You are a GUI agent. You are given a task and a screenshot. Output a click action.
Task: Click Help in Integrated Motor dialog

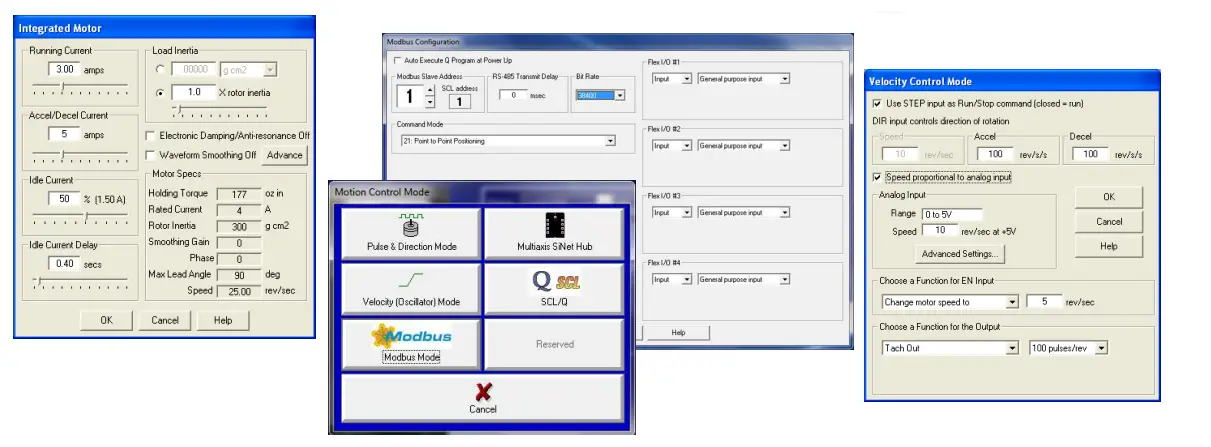click(223, 320)
